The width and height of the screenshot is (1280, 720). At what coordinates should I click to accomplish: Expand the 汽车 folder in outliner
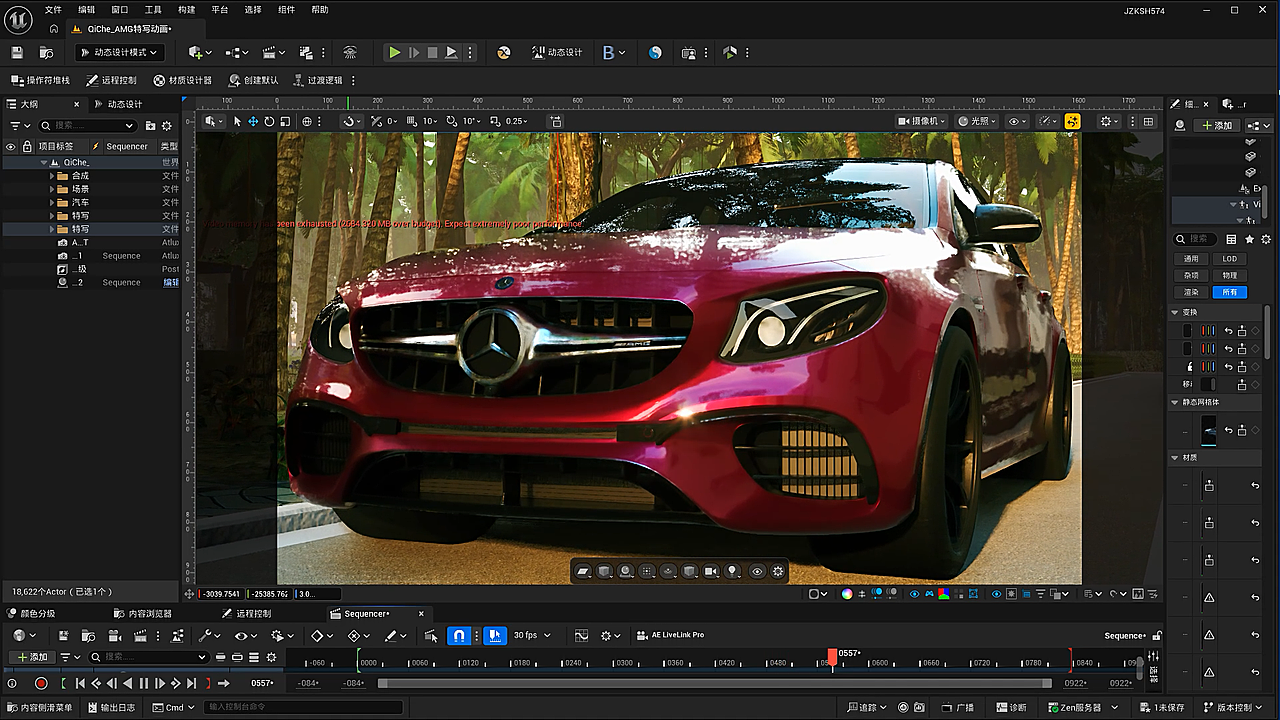click(x=52, y=202)
